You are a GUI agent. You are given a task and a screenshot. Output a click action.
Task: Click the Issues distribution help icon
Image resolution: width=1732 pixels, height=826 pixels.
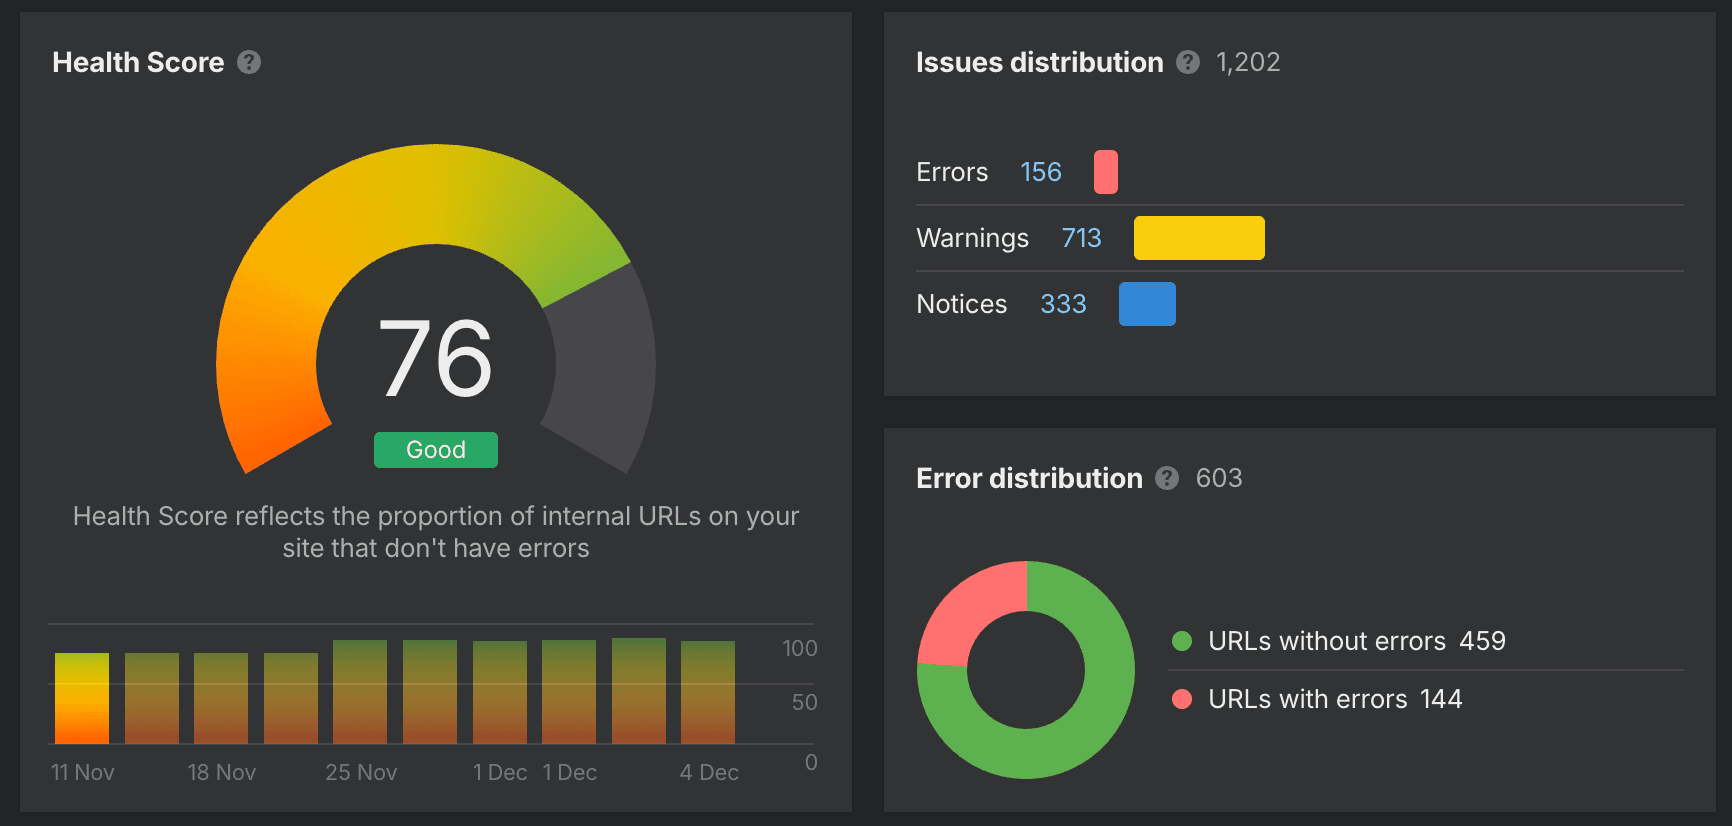(x=1188, y=62)
